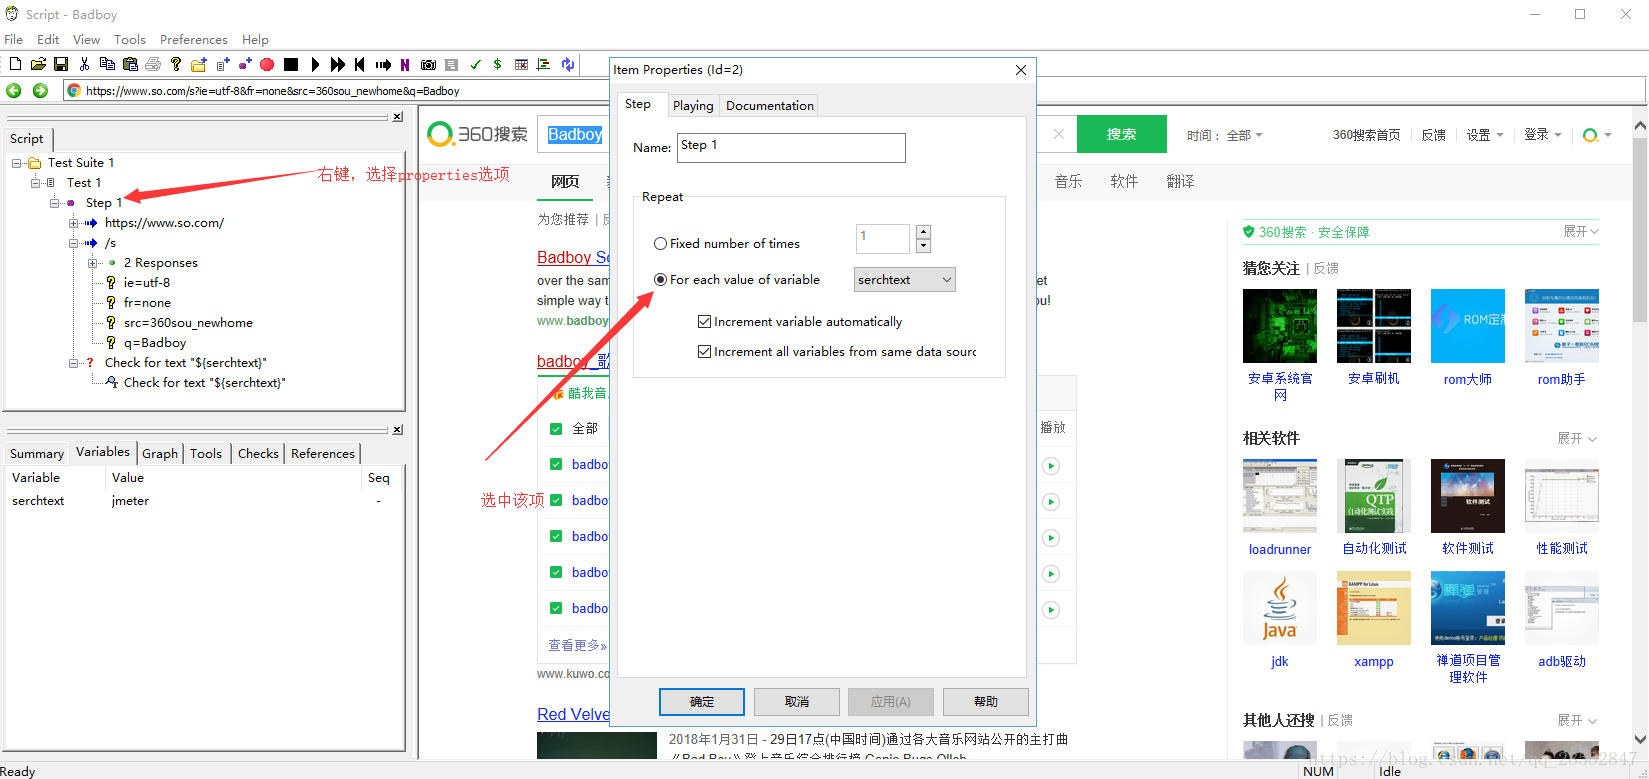
Task: Click the green 搜索 search button
Action: pyautogui.click(x=1122, y=134)
